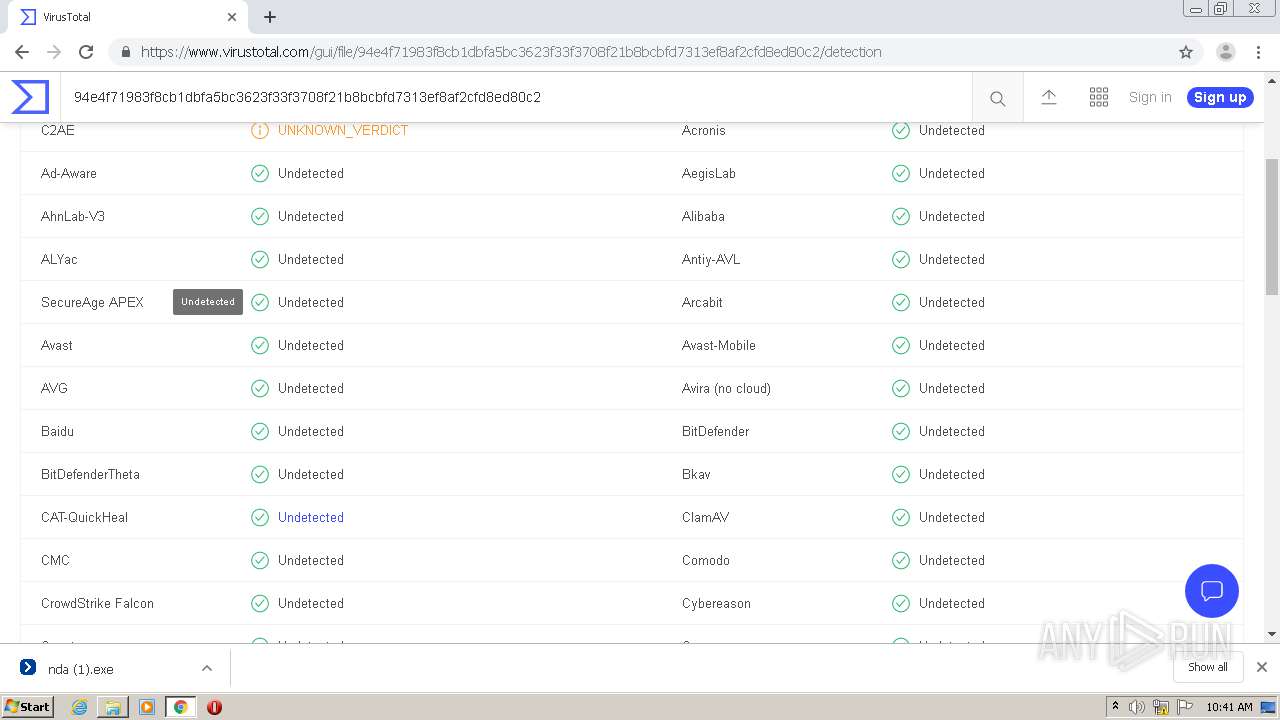Click the Undetected status text for AVG

[x=311, y=388]
